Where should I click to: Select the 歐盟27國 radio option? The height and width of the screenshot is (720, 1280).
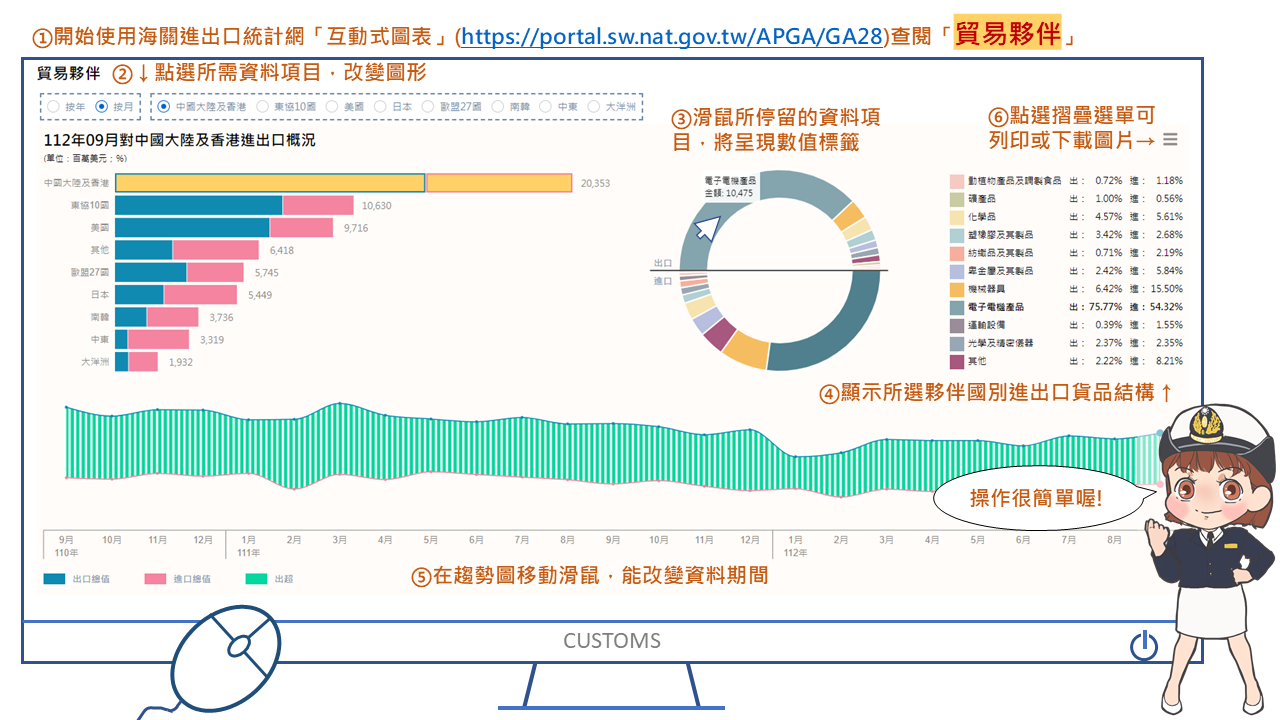point(429,106)
